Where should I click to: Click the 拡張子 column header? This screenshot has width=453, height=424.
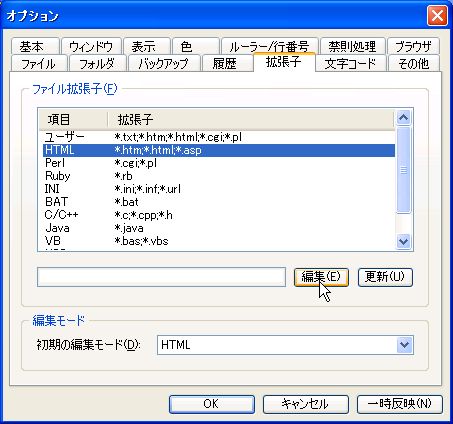(251, 119)
